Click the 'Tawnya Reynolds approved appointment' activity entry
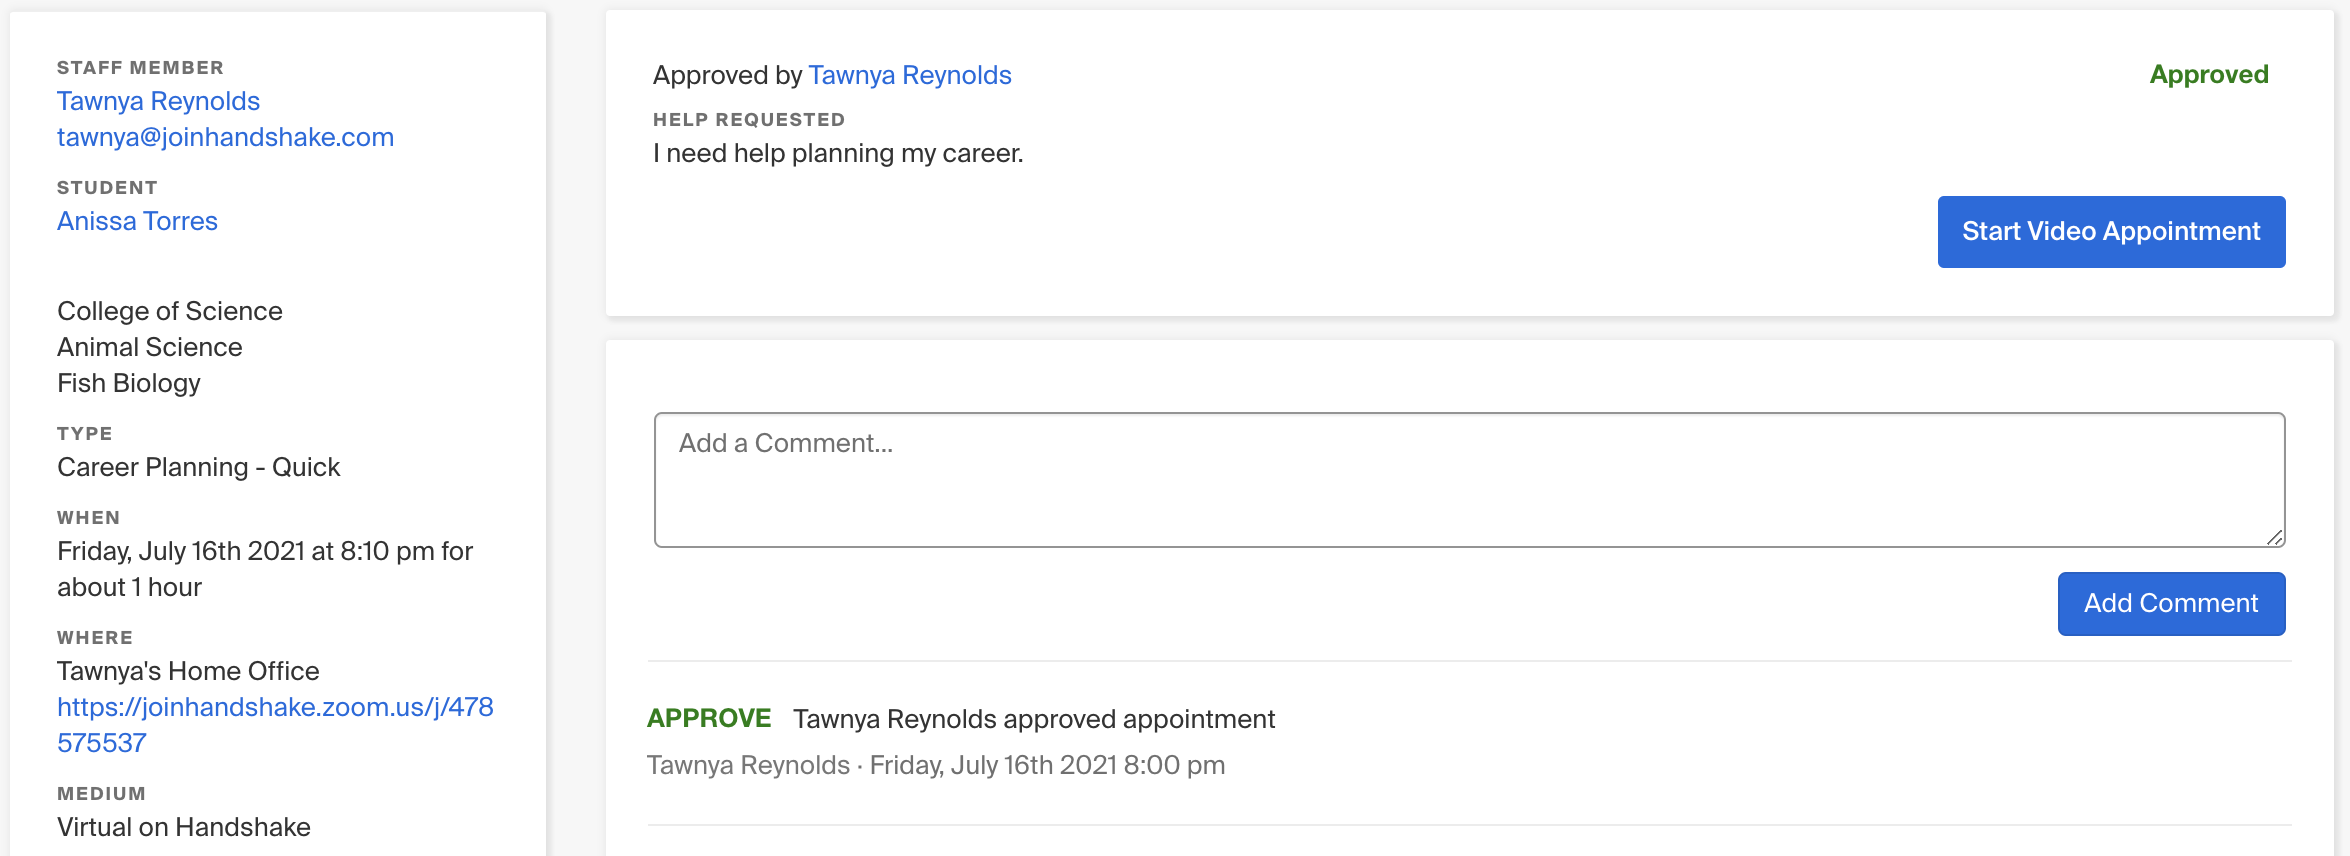 [x=1033, y=719]
